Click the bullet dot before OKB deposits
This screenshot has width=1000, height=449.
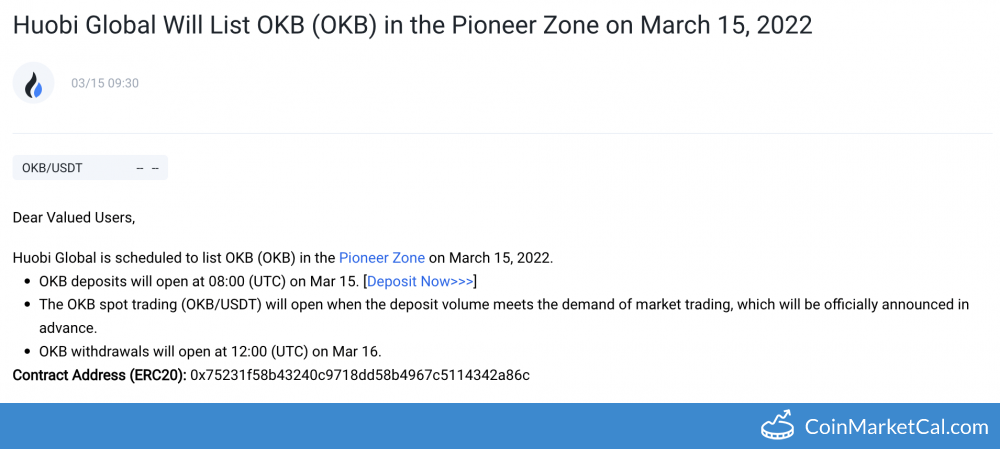click(x=26, y=281)
